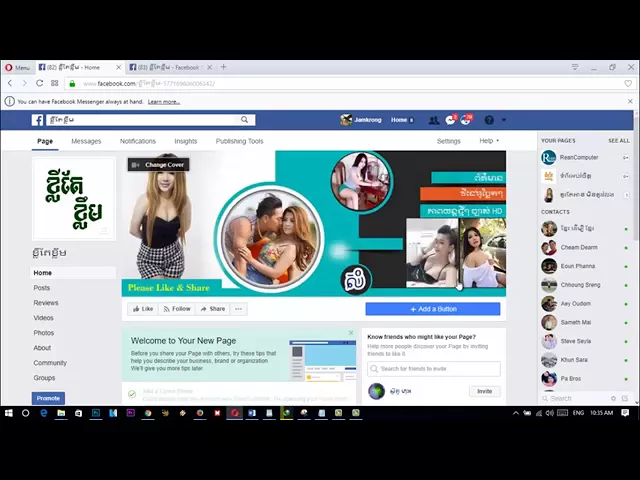Open chat with Steve Seyla

[x=585, y=341]
